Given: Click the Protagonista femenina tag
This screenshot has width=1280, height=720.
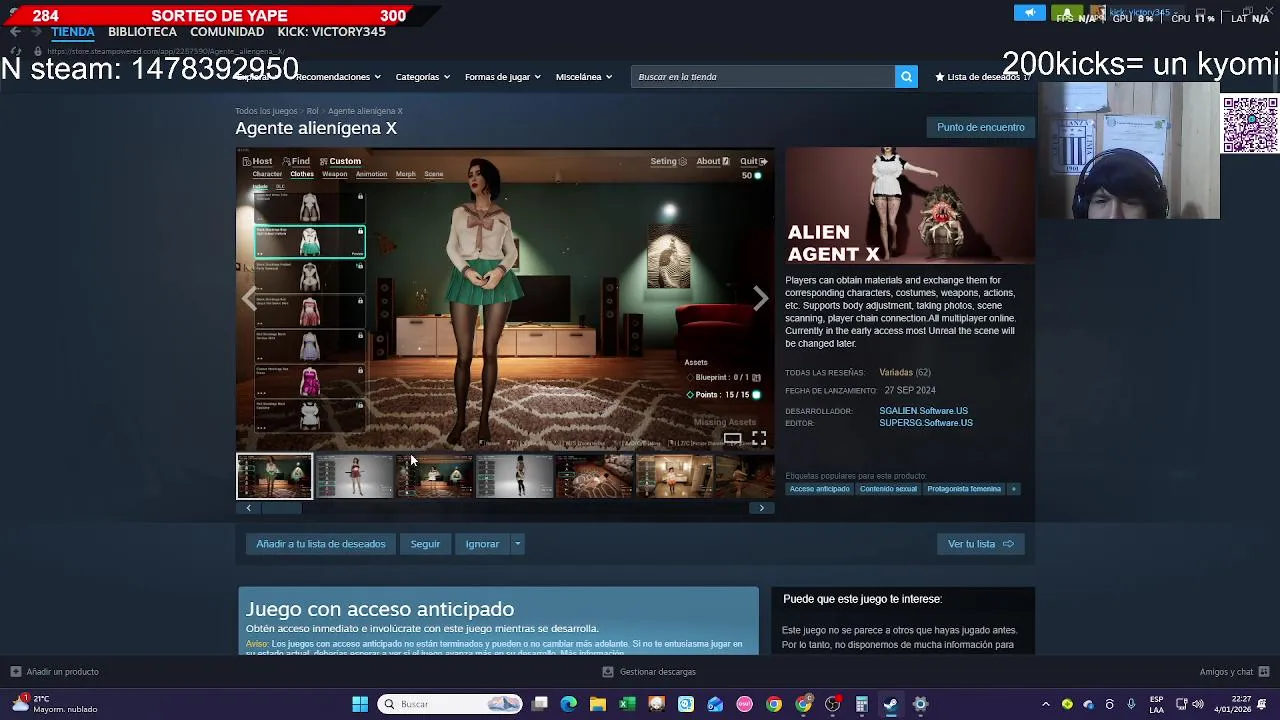Looking at the screenshot, I should click(x=964, y=489).
